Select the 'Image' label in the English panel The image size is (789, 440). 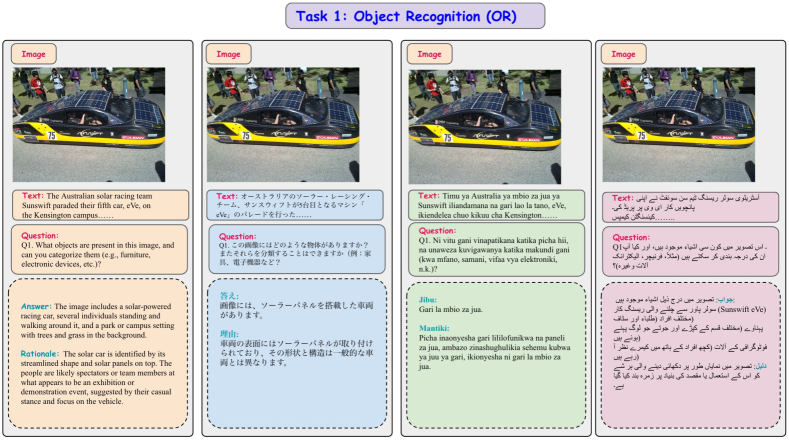[x=33, y=53]
